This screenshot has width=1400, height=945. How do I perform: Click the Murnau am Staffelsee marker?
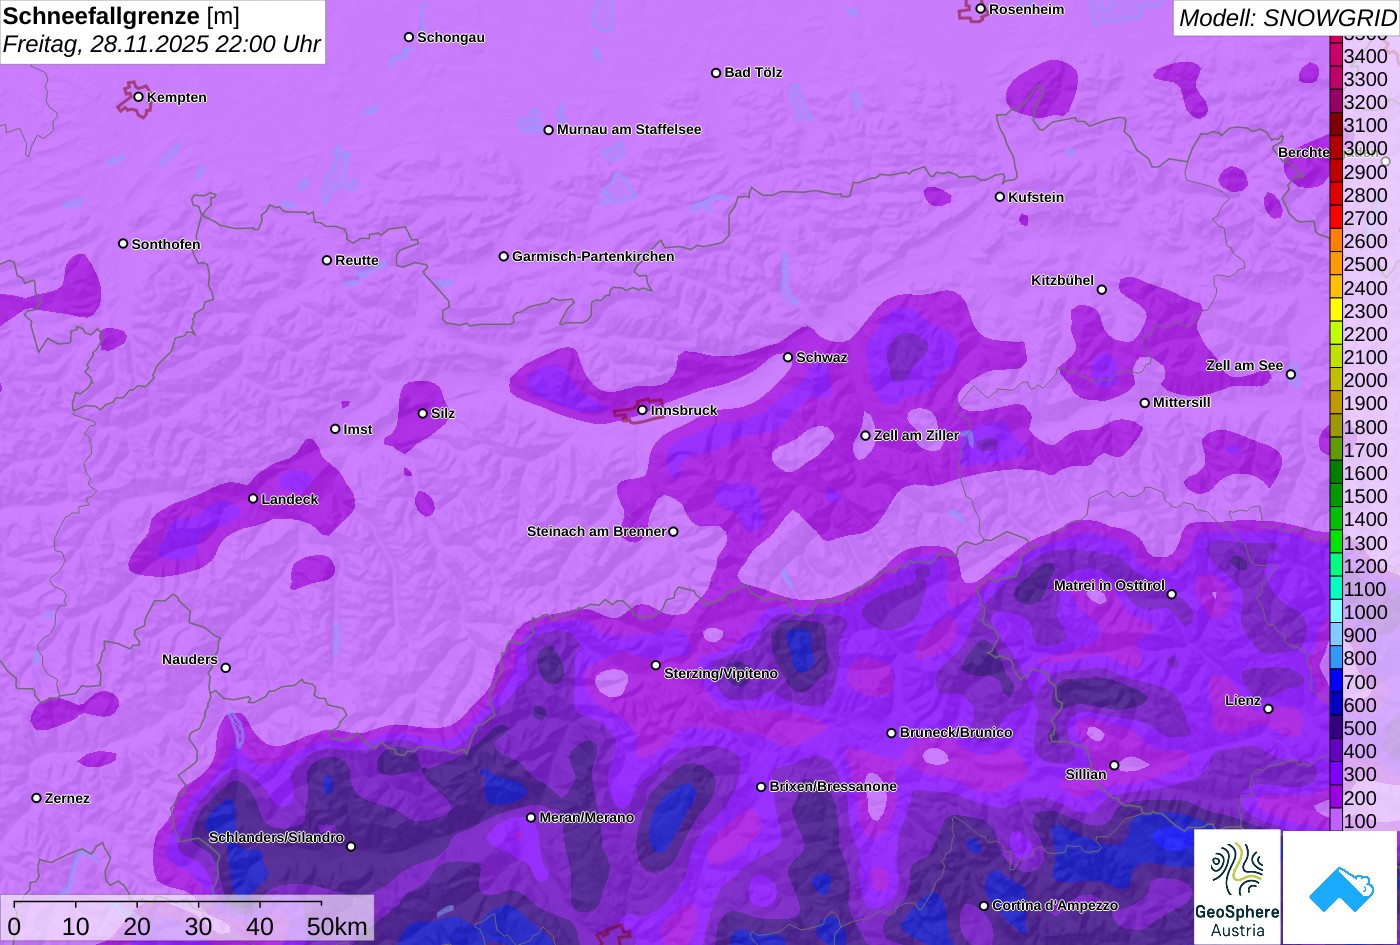(x=549, y=130)
